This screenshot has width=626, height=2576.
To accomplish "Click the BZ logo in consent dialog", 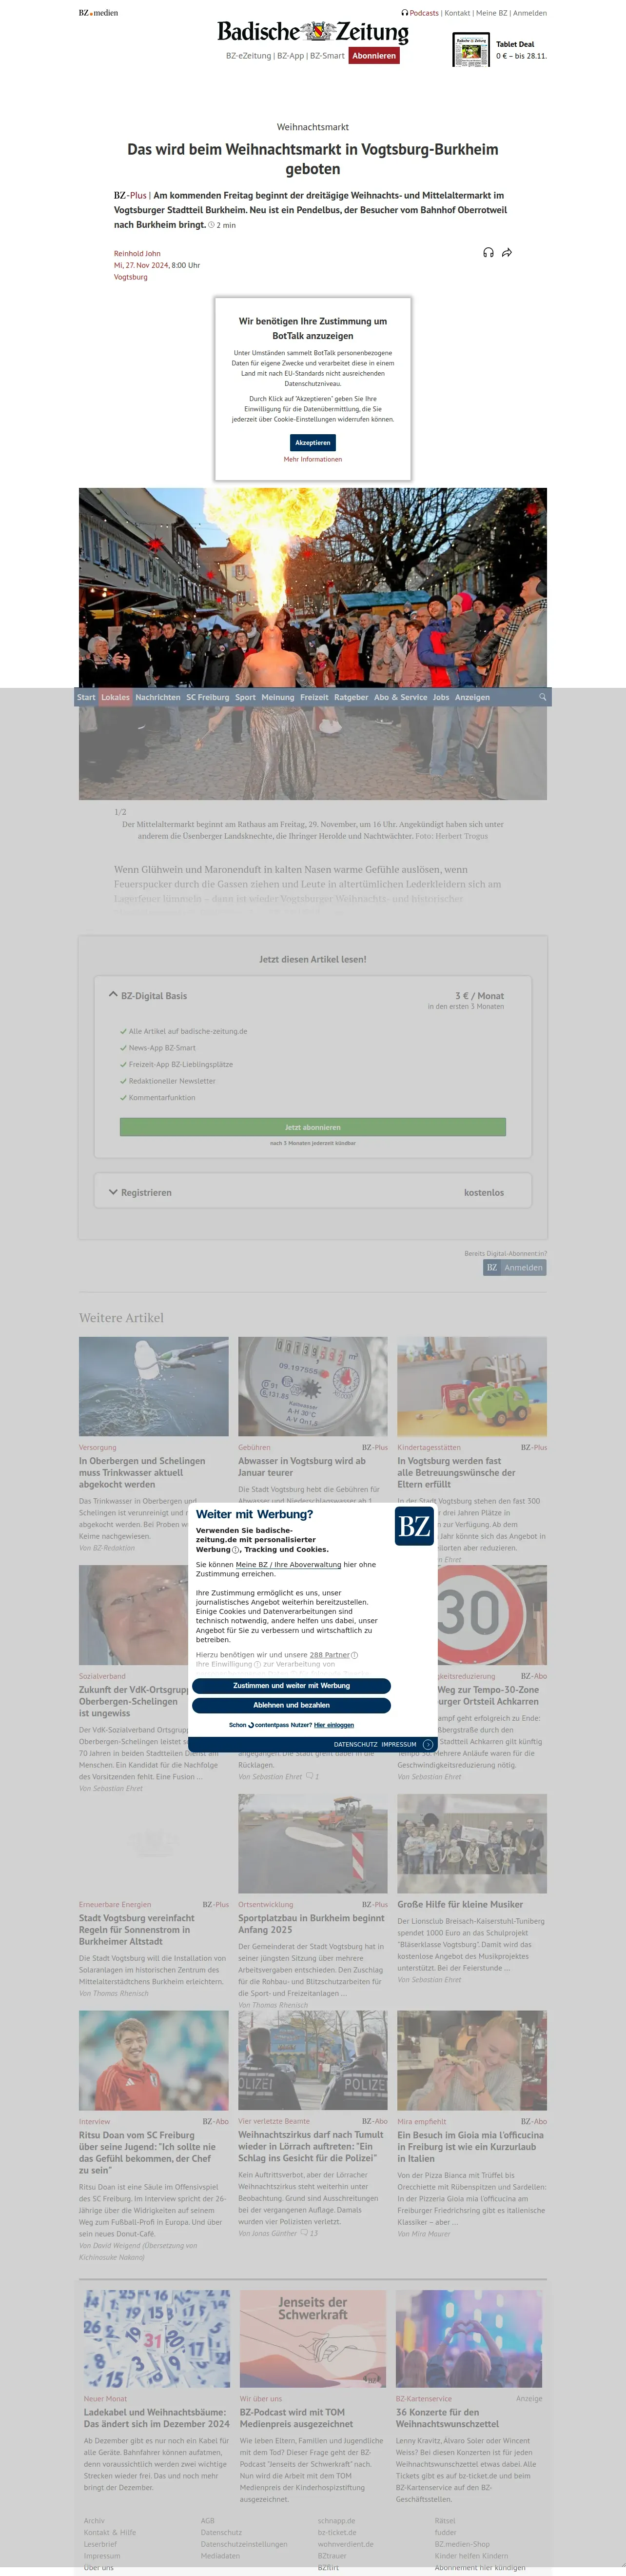I will [x=414, y=1526].
